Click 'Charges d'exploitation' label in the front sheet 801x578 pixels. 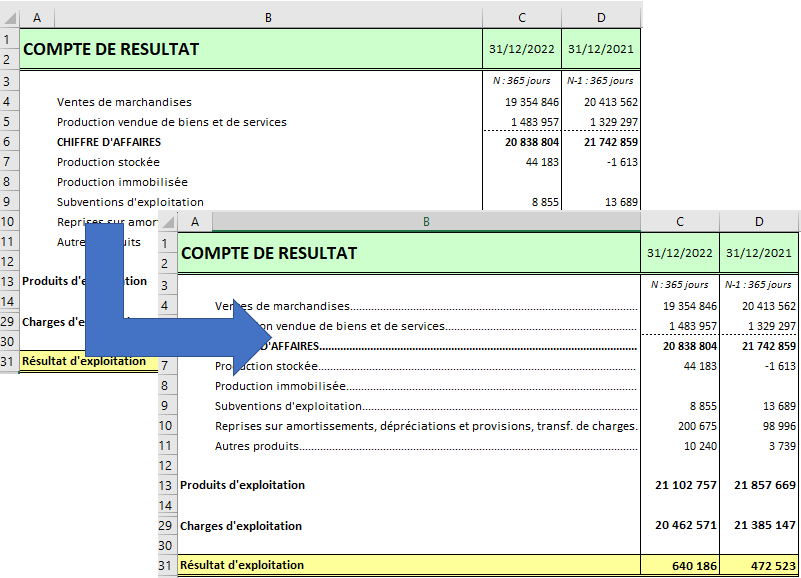pyautogui.click(x=241, y=526)
